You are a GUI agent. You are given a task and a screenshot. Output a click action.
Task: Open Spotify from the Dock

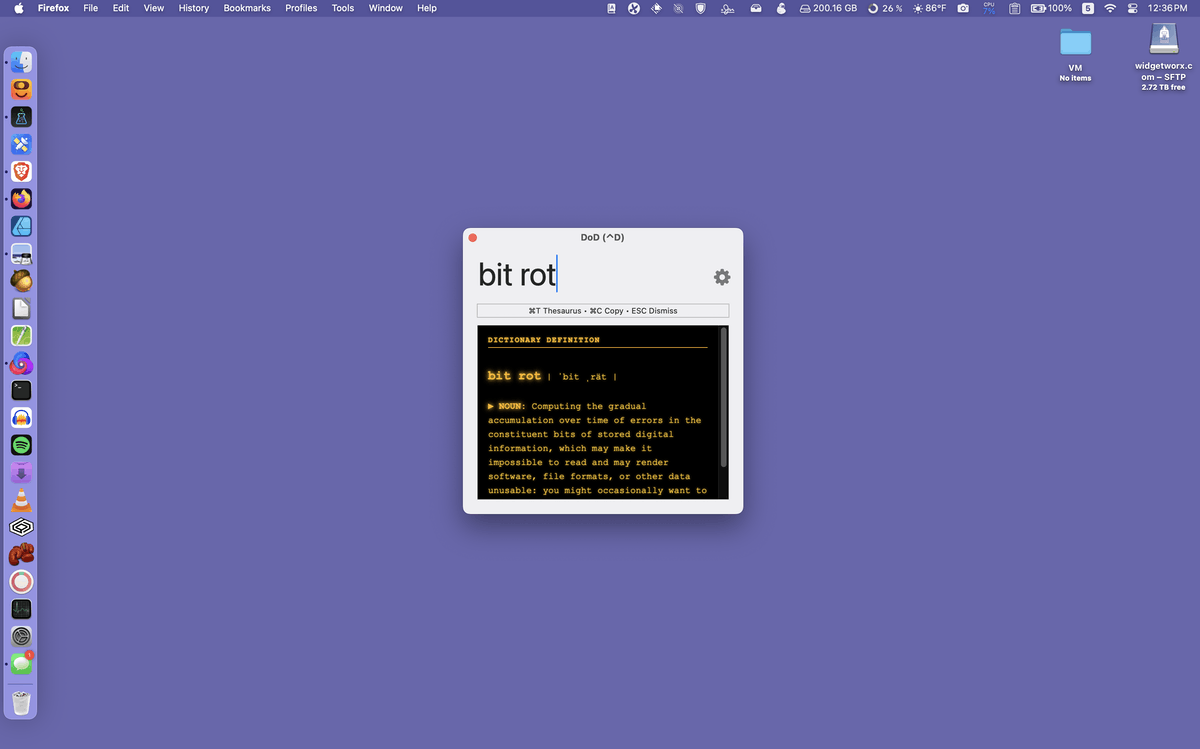[21, 445]
